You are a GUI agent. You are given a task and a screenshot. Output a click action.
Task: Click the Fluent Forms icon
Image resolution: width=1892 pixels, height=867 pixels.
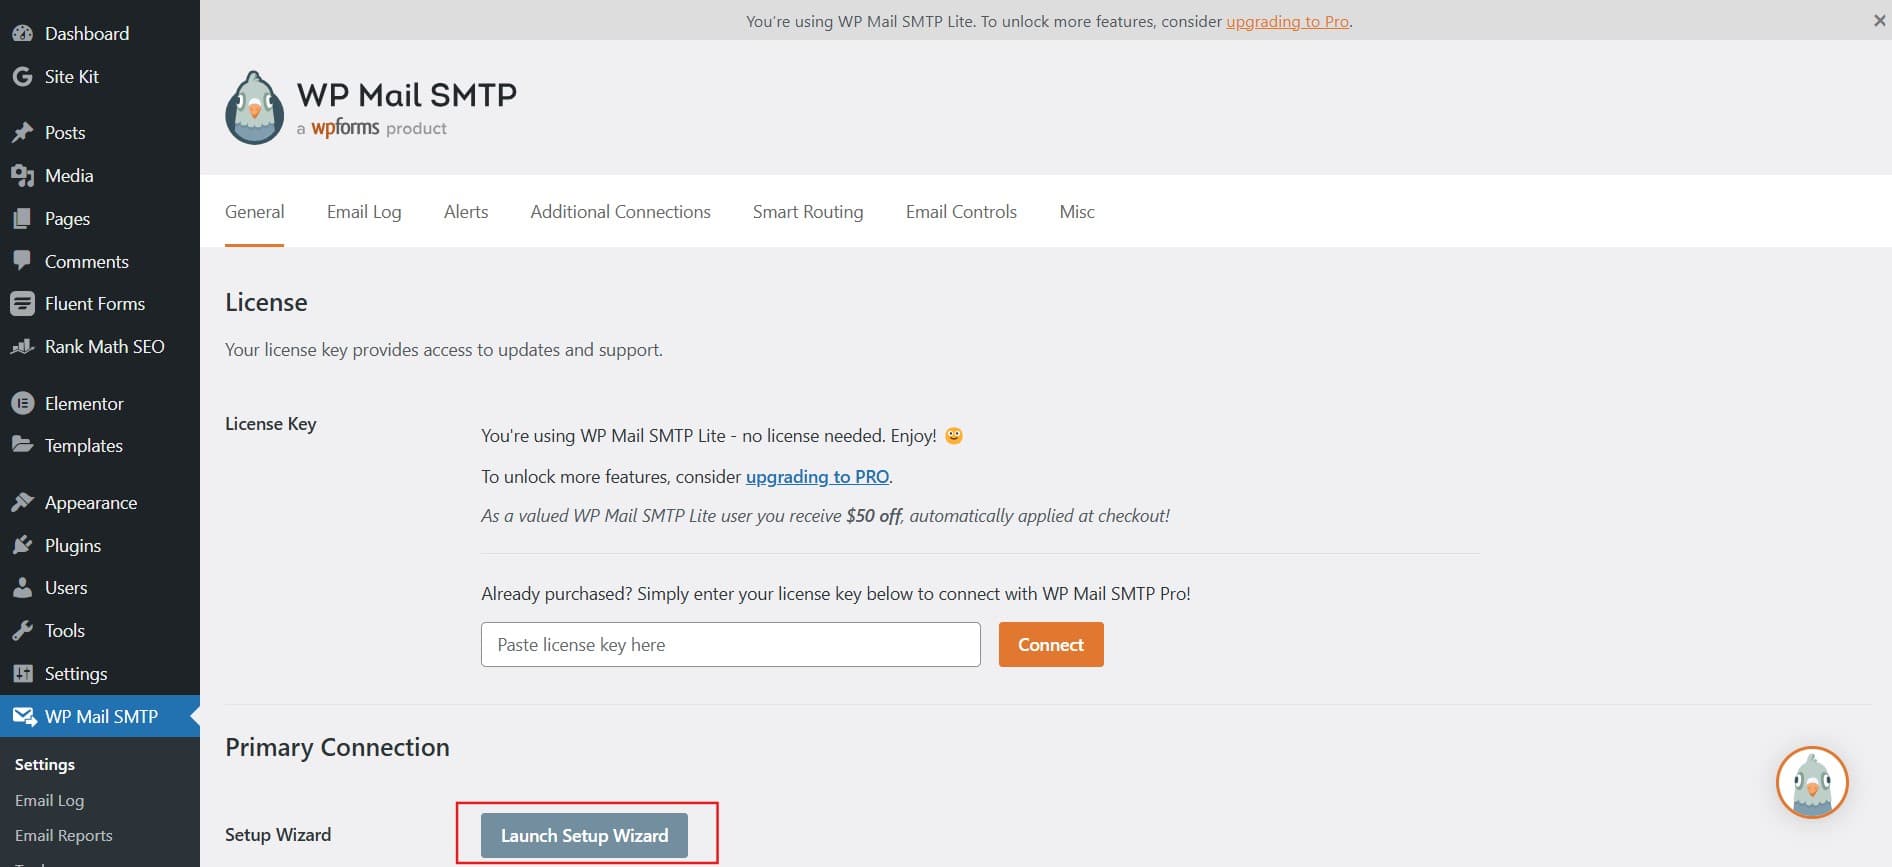point(22,303)
